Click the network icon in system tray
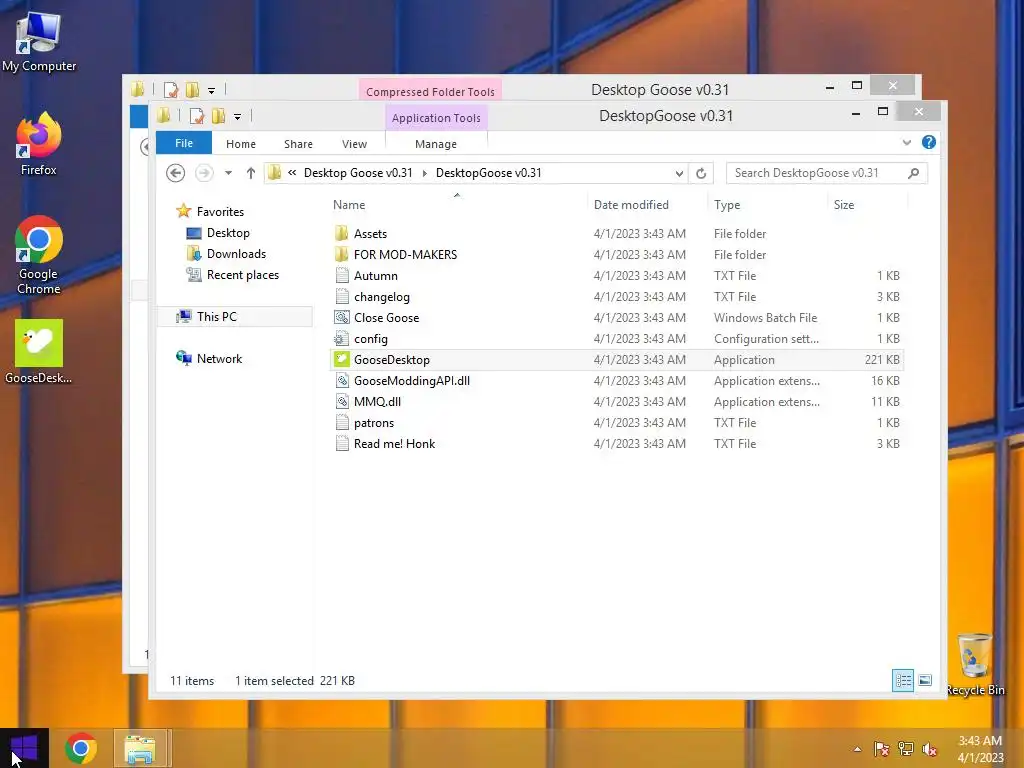This screenshot has height=768, width=1024. tap(905, 749)
